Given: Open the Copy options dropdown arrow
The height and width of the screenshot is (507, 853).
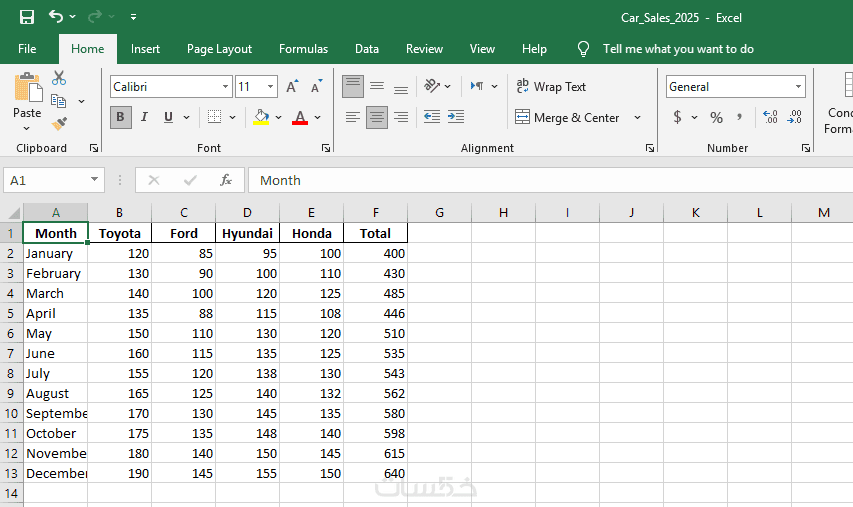Looking at the screenshot, I should [82, 101].
